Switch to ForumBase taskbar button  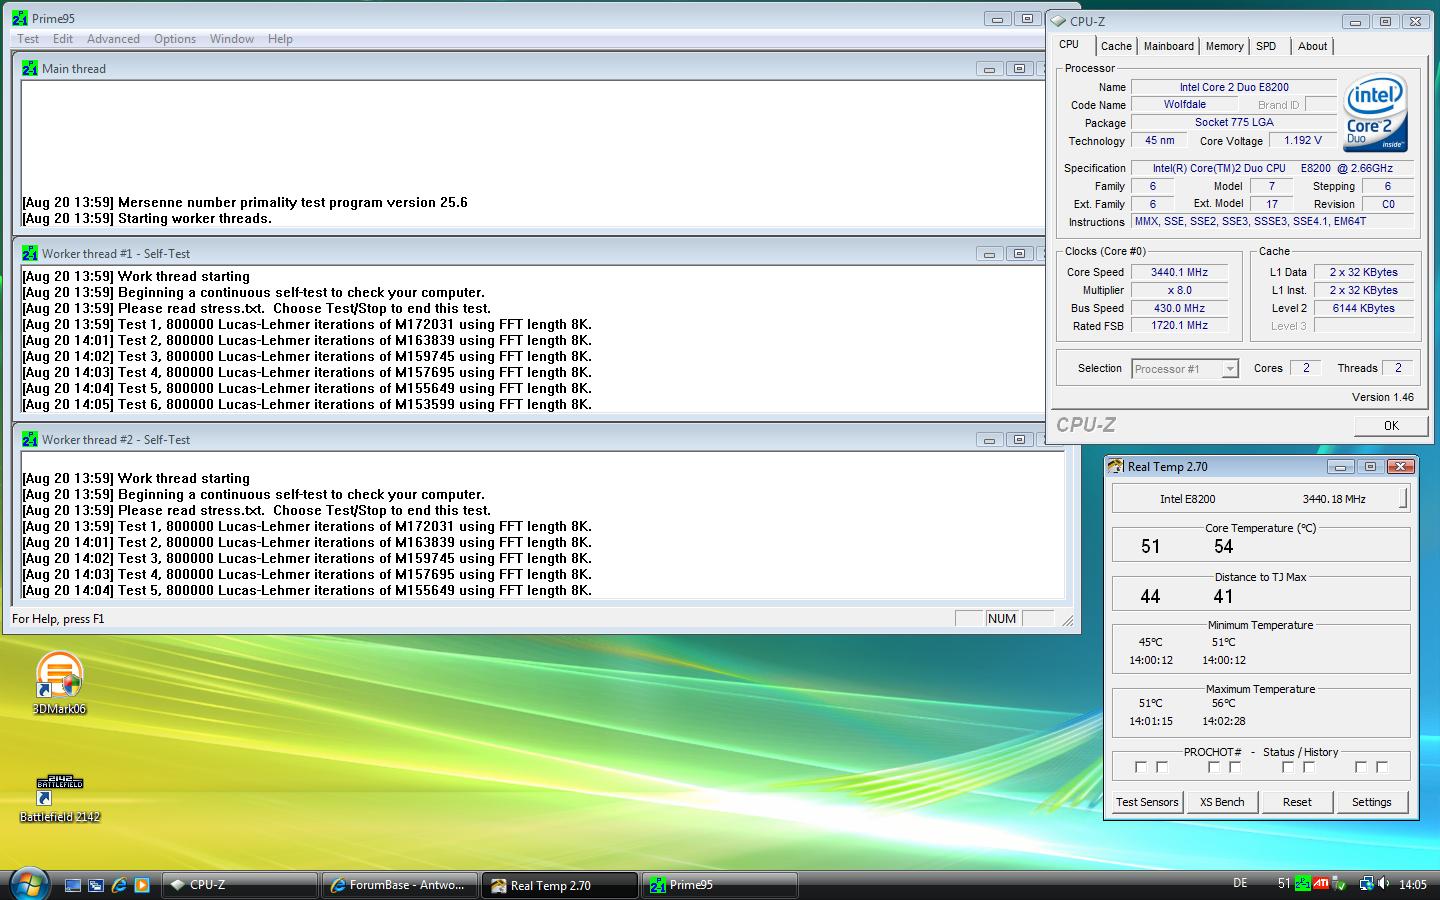(x=400, y=885)
